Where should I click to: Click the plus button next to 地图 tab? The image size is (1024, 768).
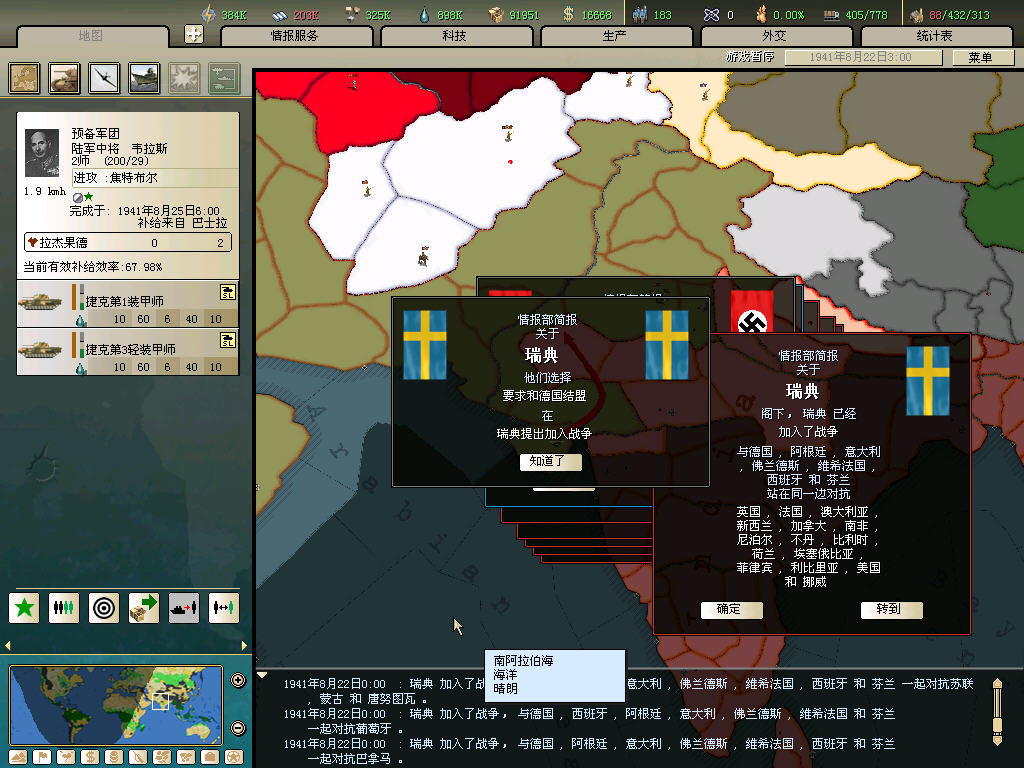point(194,34)
